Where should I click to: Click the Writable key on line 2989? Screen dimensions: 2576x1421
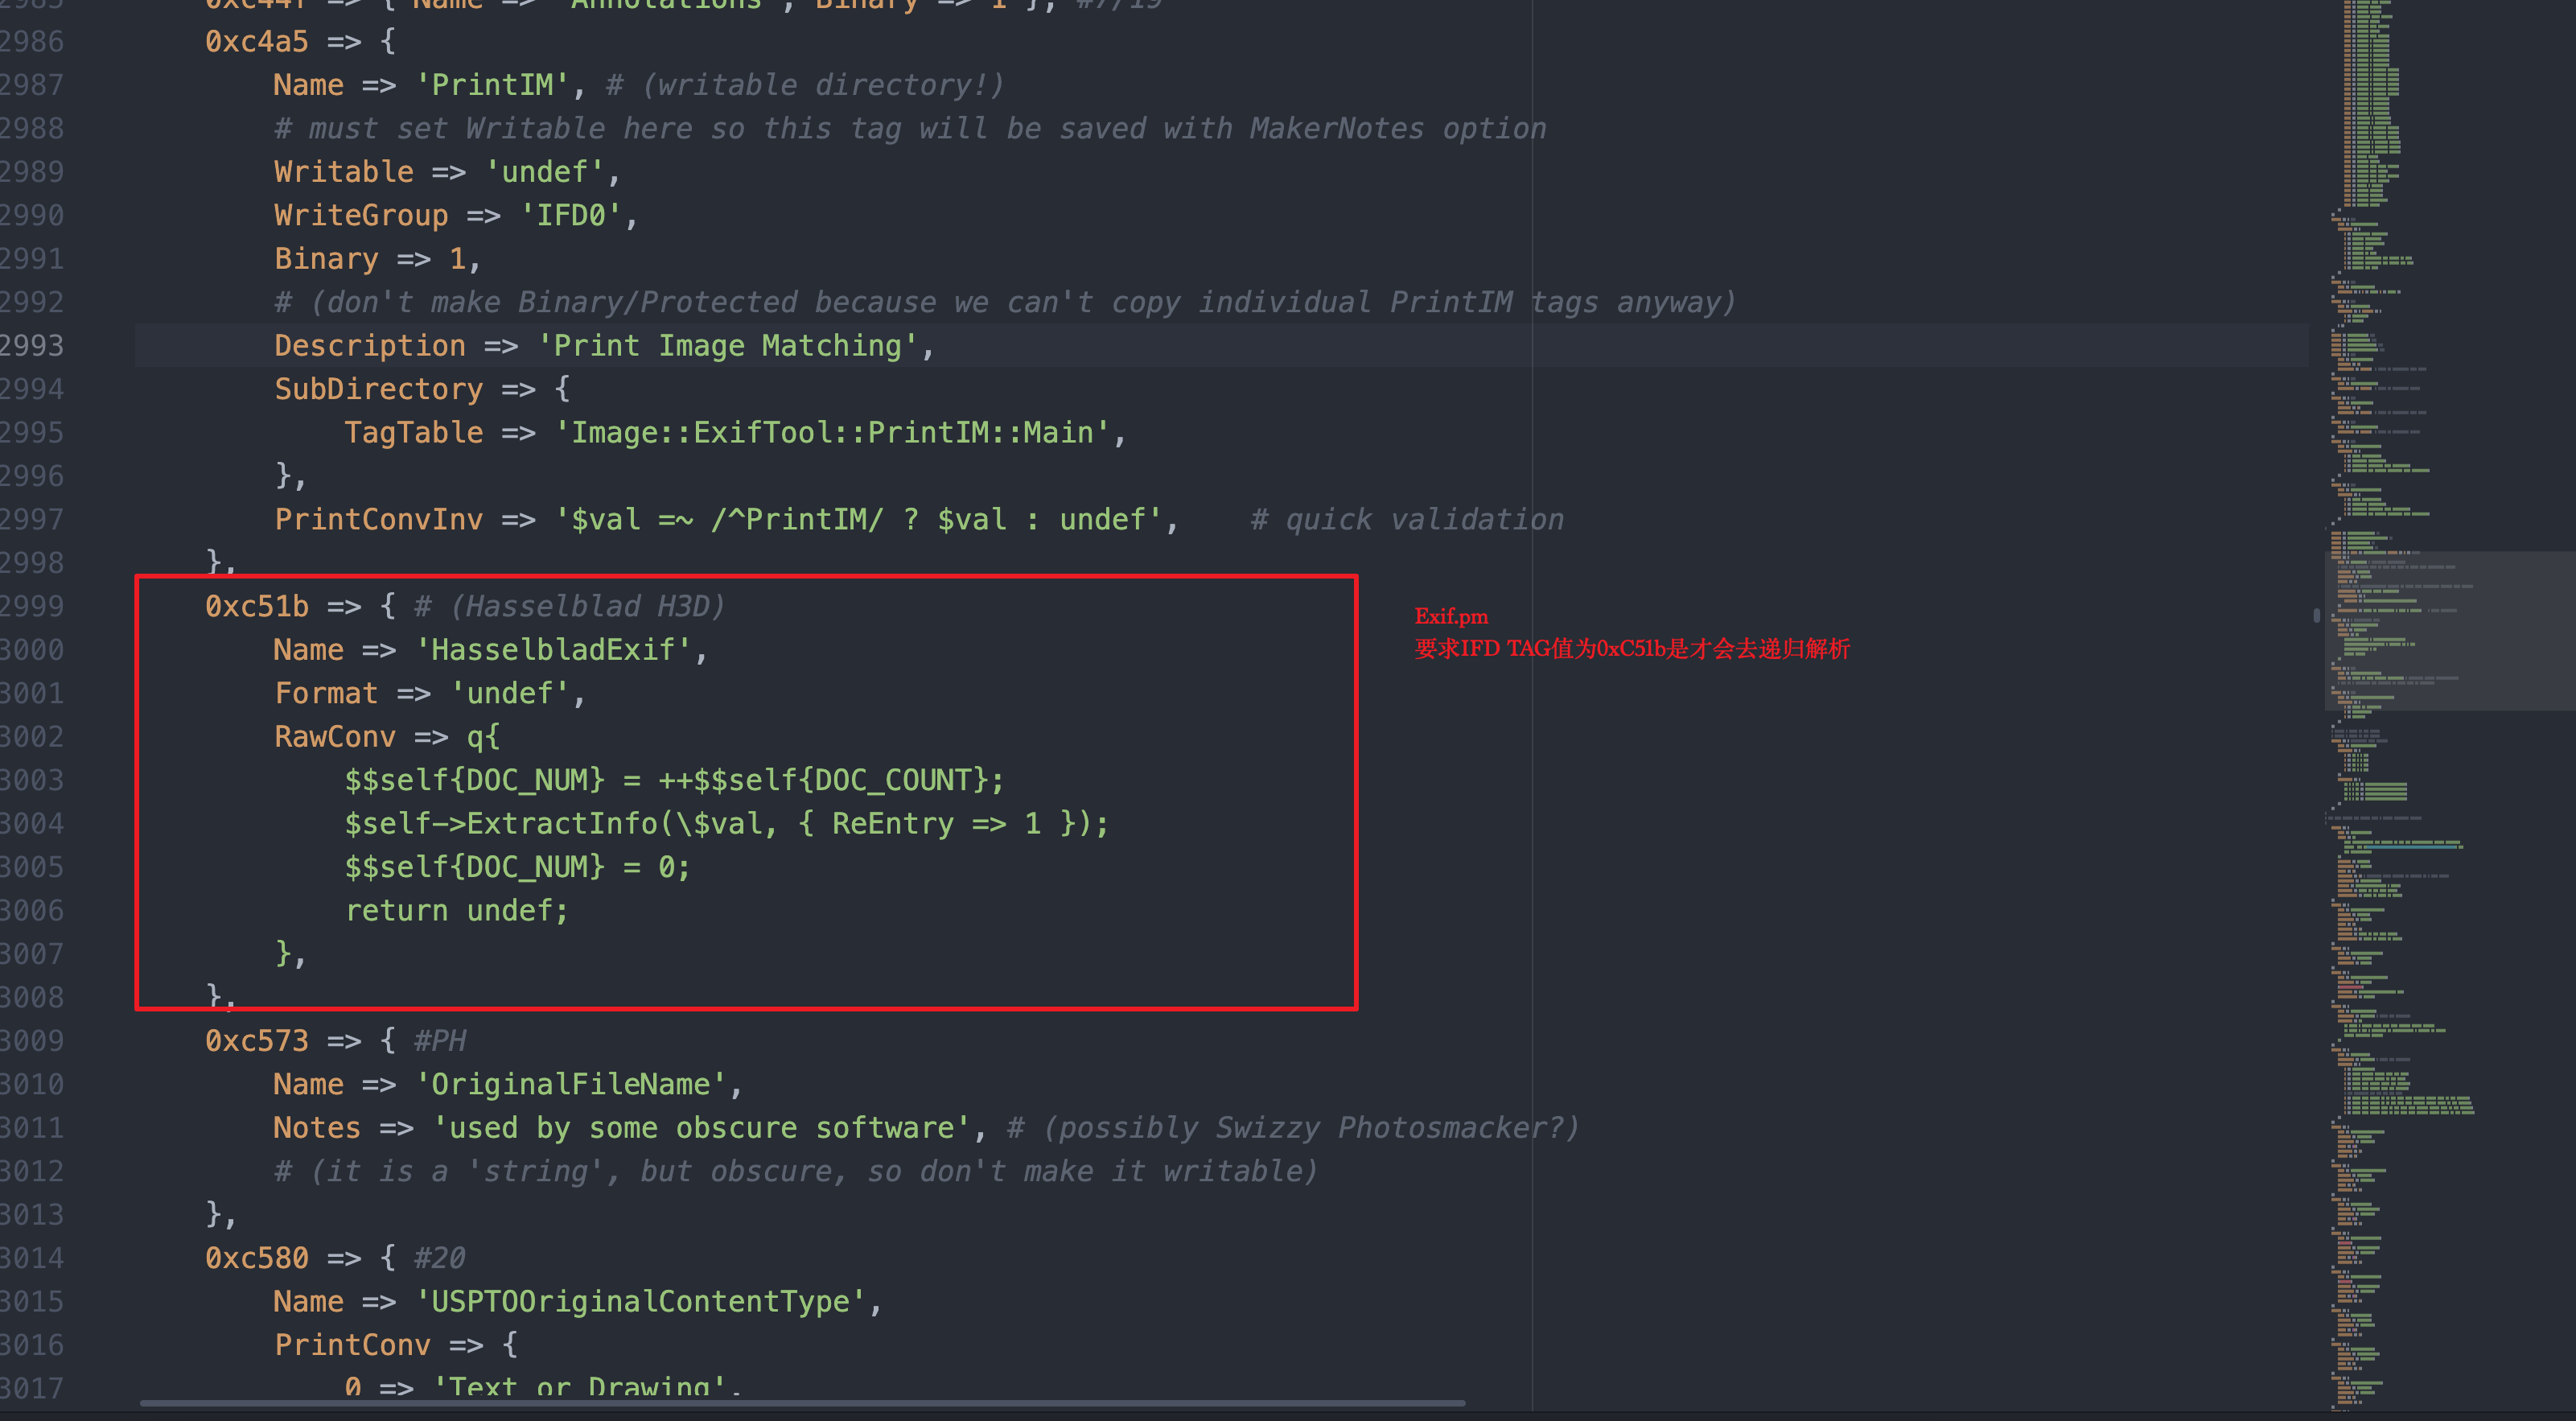[344, 171]
